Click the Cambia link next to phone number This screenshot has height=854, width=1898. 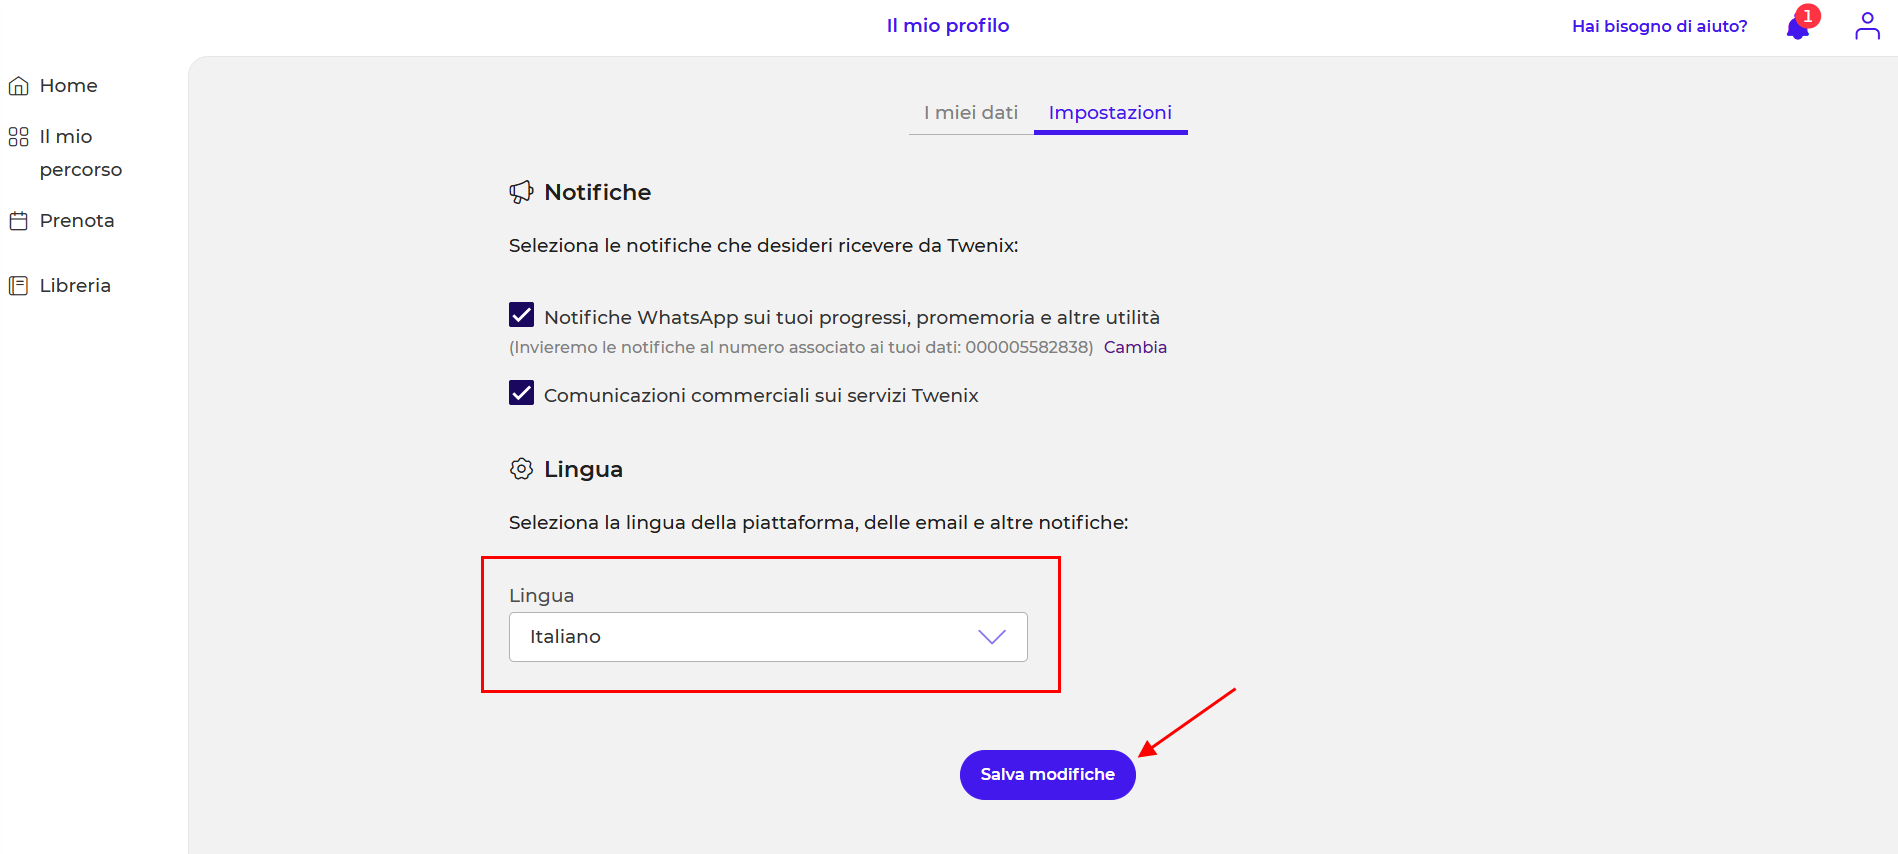tap(1135, 347)
